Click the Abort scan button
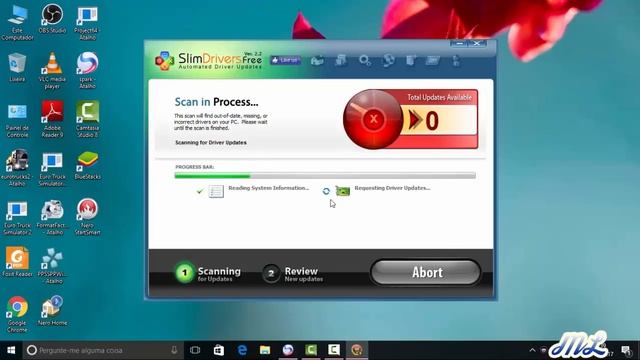The width and height of the screenshot is (640, 360). tap(425, 272)
